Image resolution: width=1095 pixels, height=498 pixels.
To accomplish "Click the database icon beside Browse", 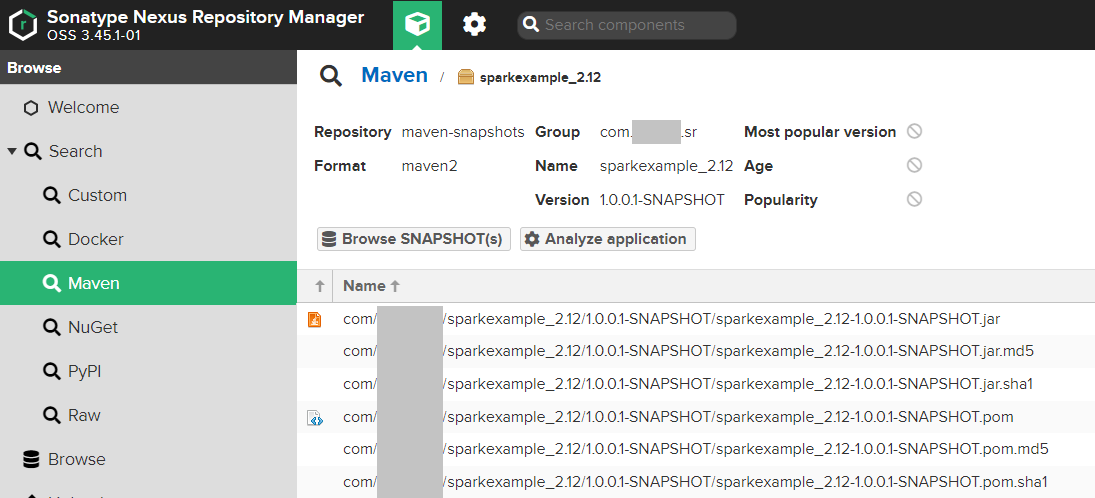I will tap(31, 460).
